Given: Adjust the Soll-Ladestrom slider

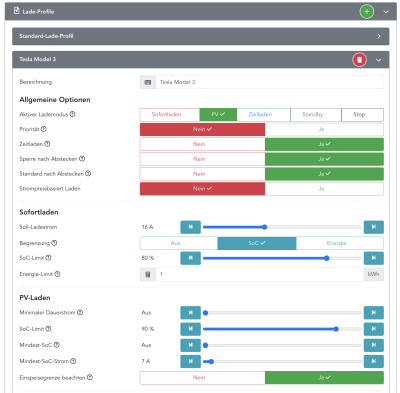Looking at the screenshot, I should pos(282,227).
